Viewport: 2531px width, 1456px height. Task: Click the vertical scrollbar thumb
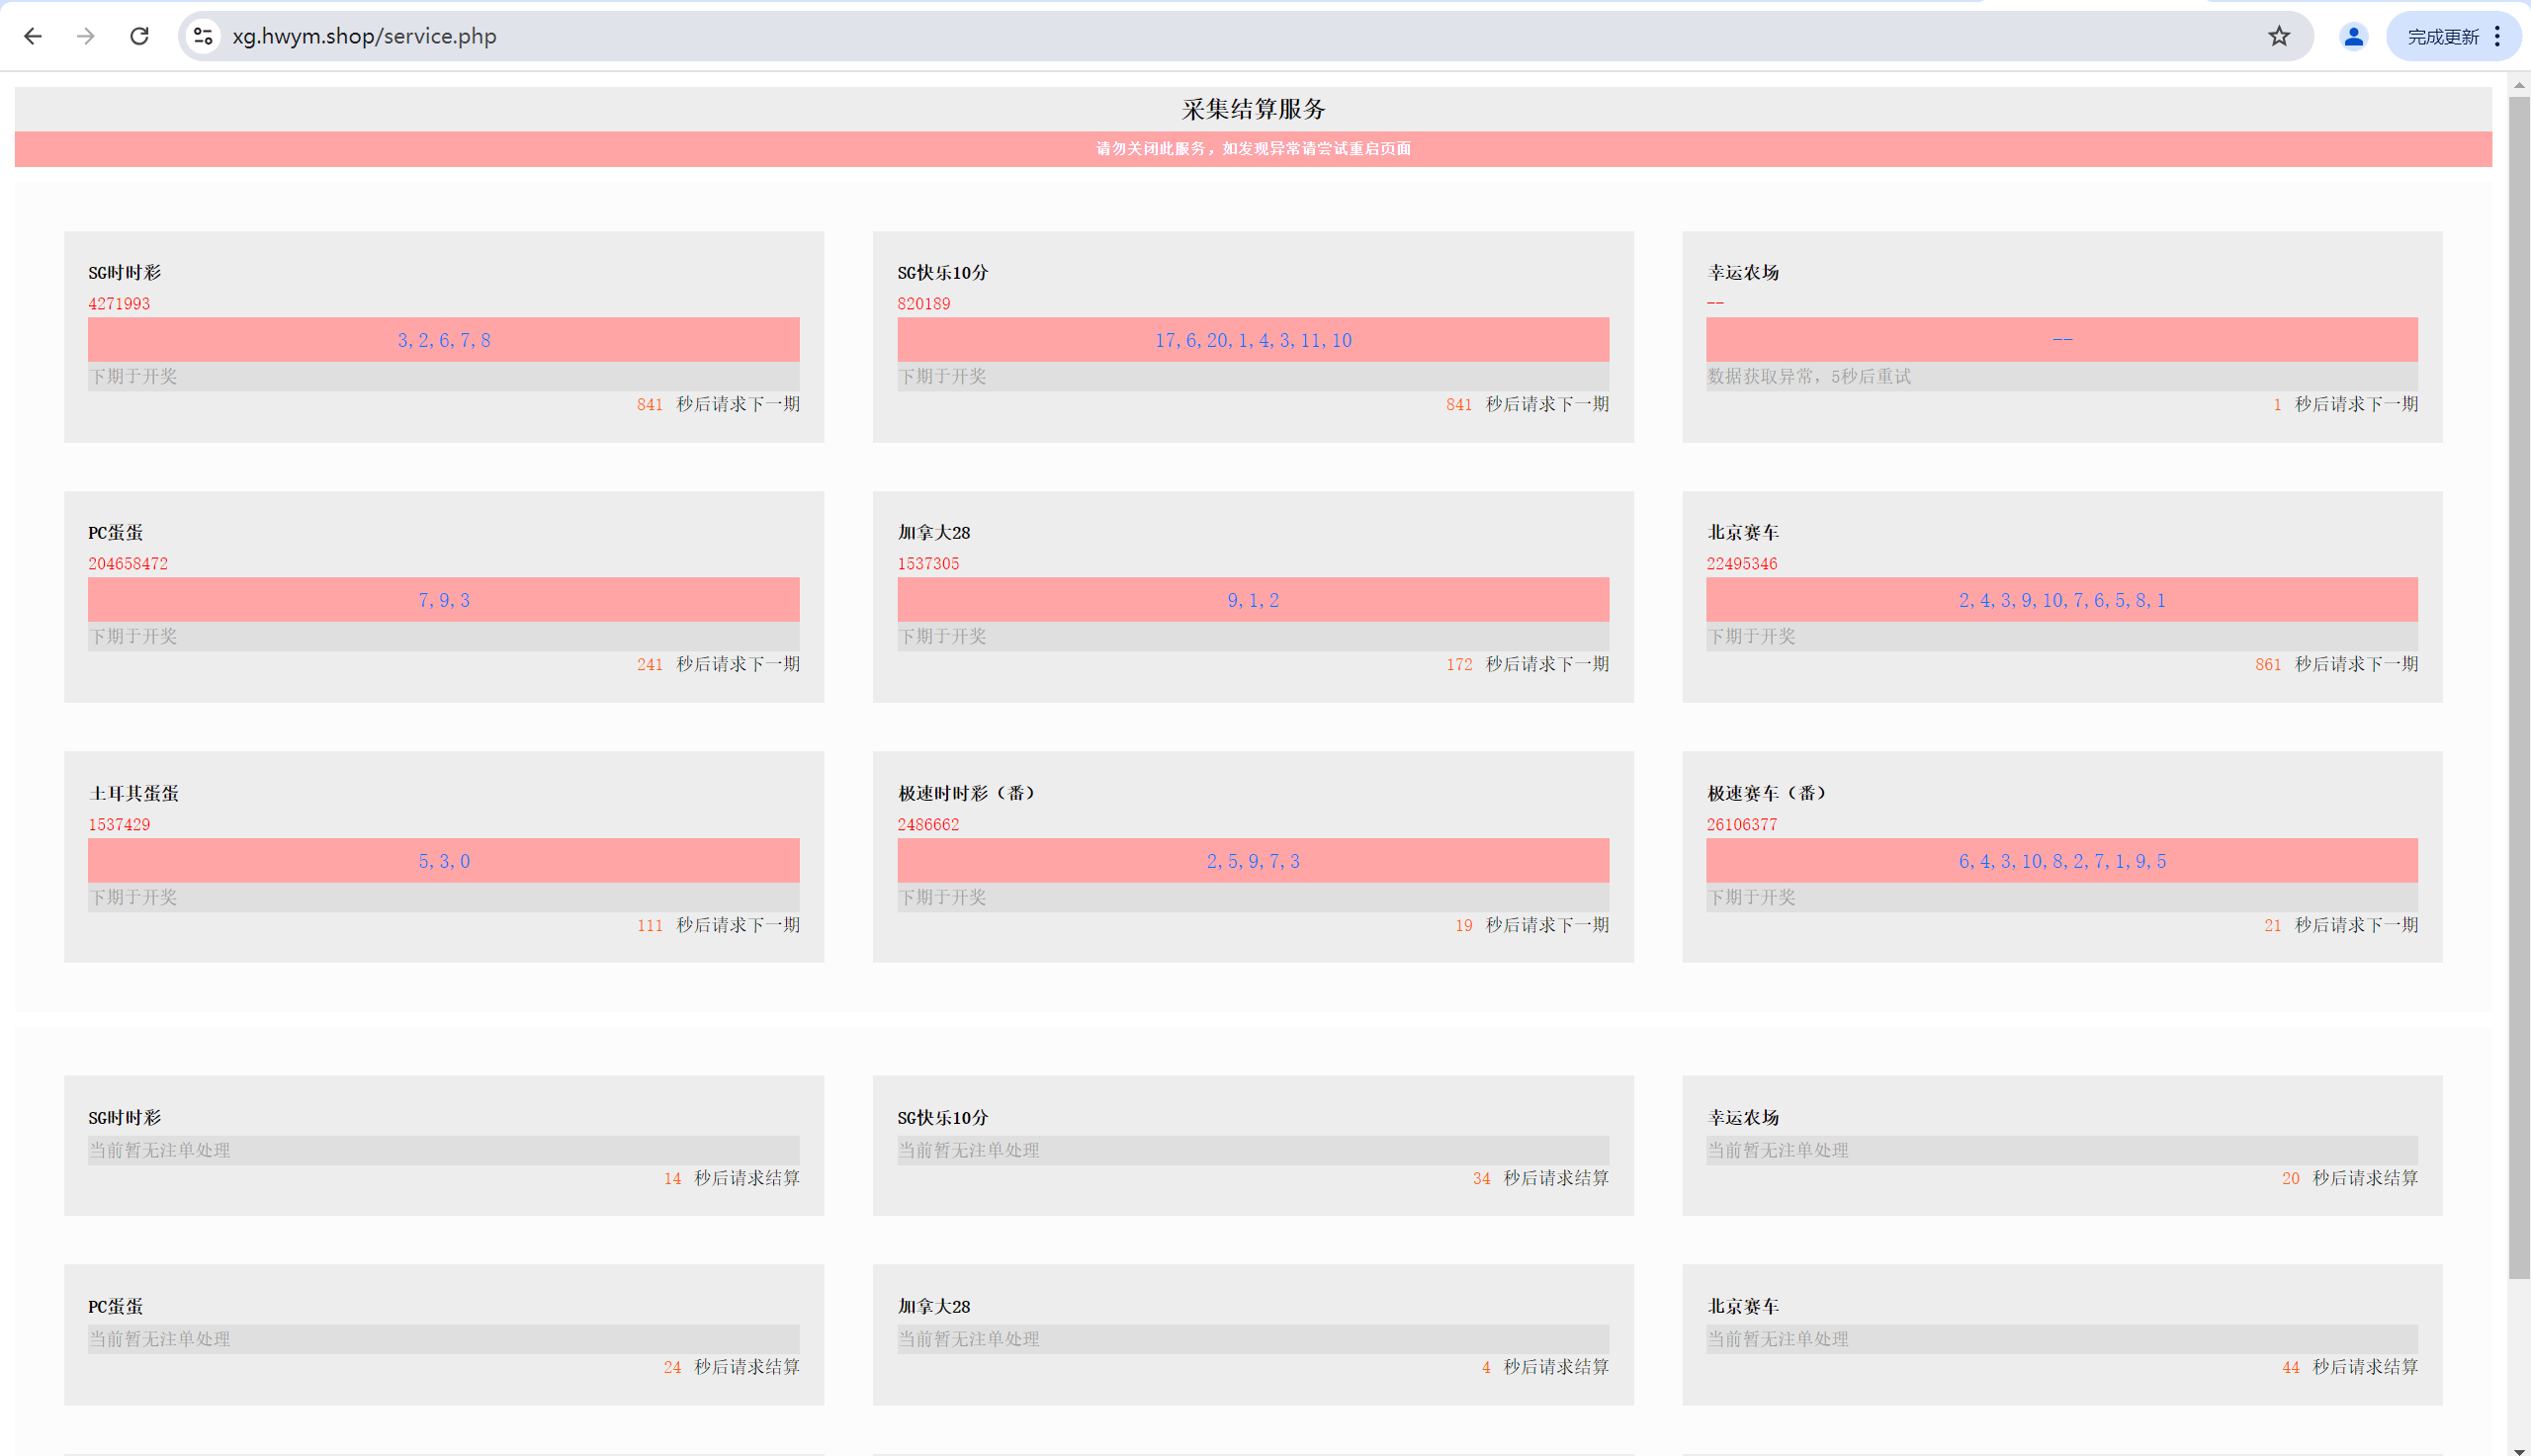2519,688
